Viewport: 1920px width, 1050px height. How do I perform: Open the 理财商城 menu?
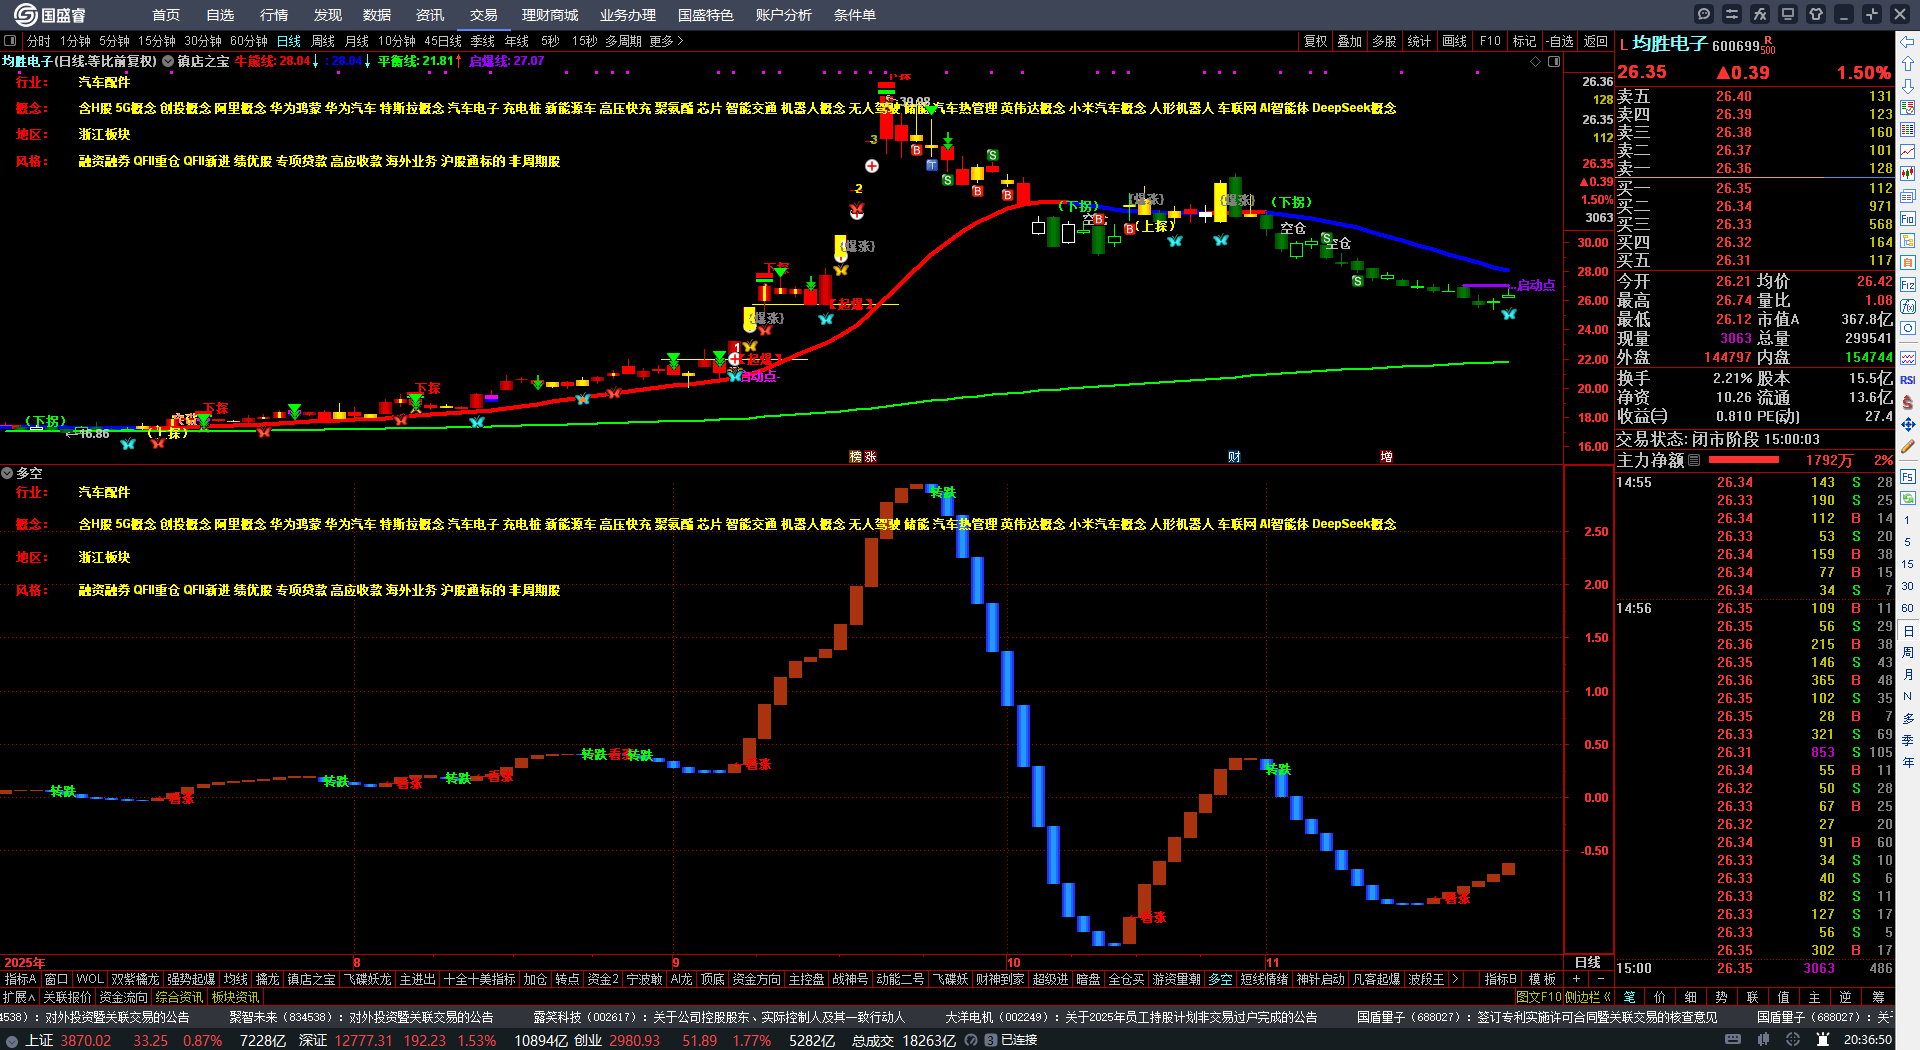pyautogui.click(x=550, y=15)
